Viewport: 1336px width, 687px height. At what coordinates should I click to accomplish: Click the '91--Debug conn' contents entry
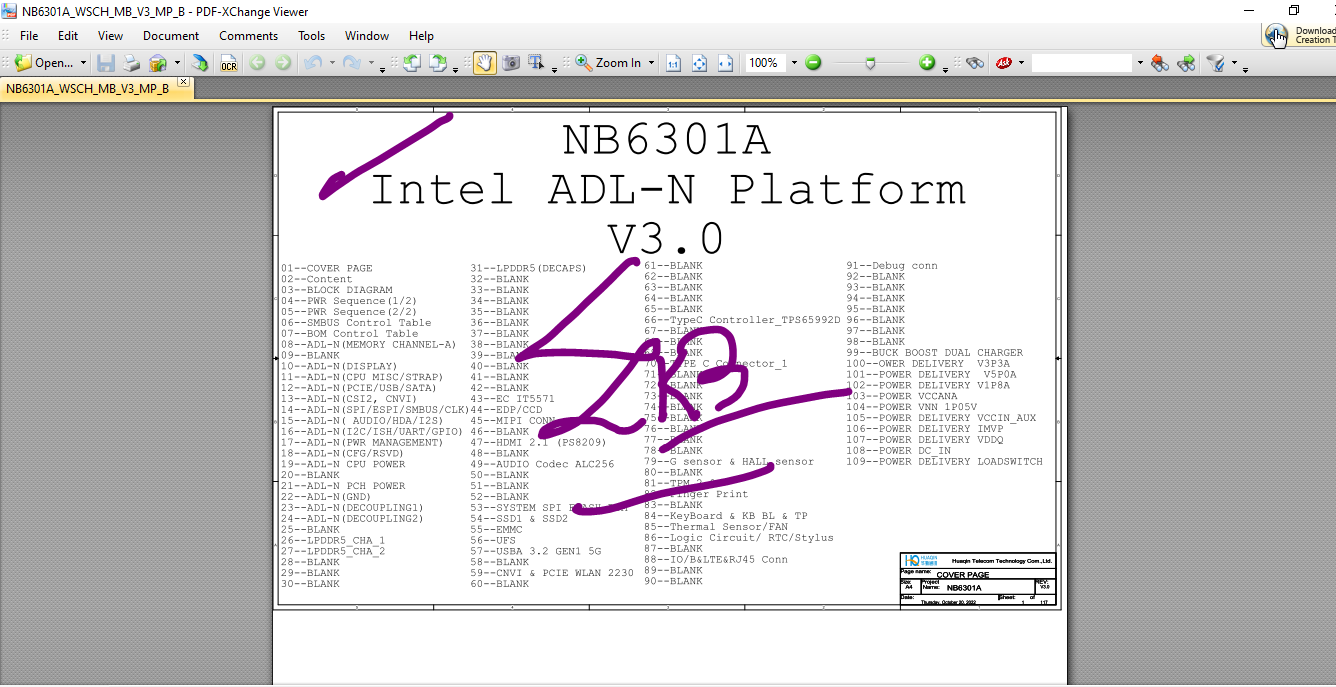click(892, 266)
